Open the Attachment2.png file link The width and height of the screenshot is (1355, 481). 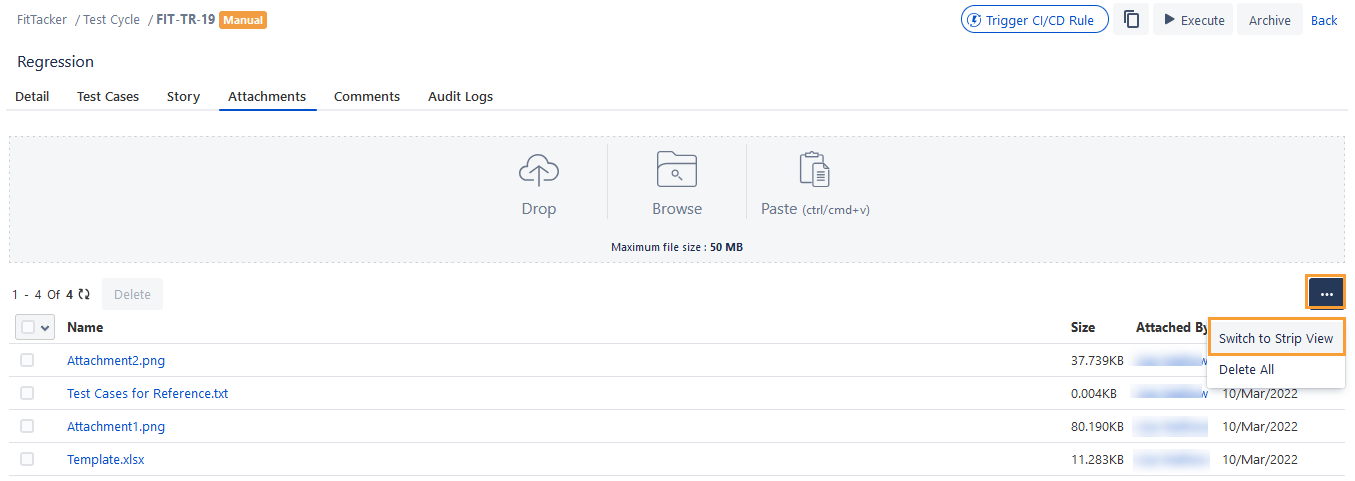tap(116, 360)
